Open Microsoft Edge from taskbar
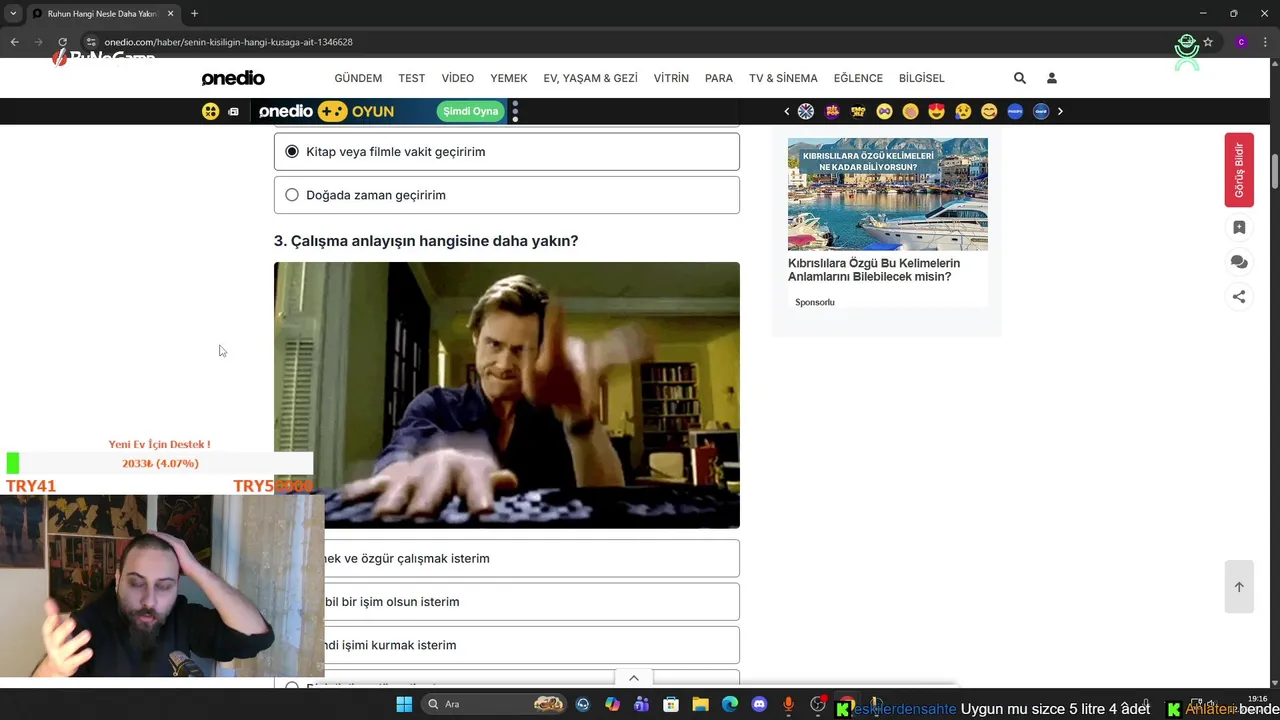 click(x=730, y=704)
